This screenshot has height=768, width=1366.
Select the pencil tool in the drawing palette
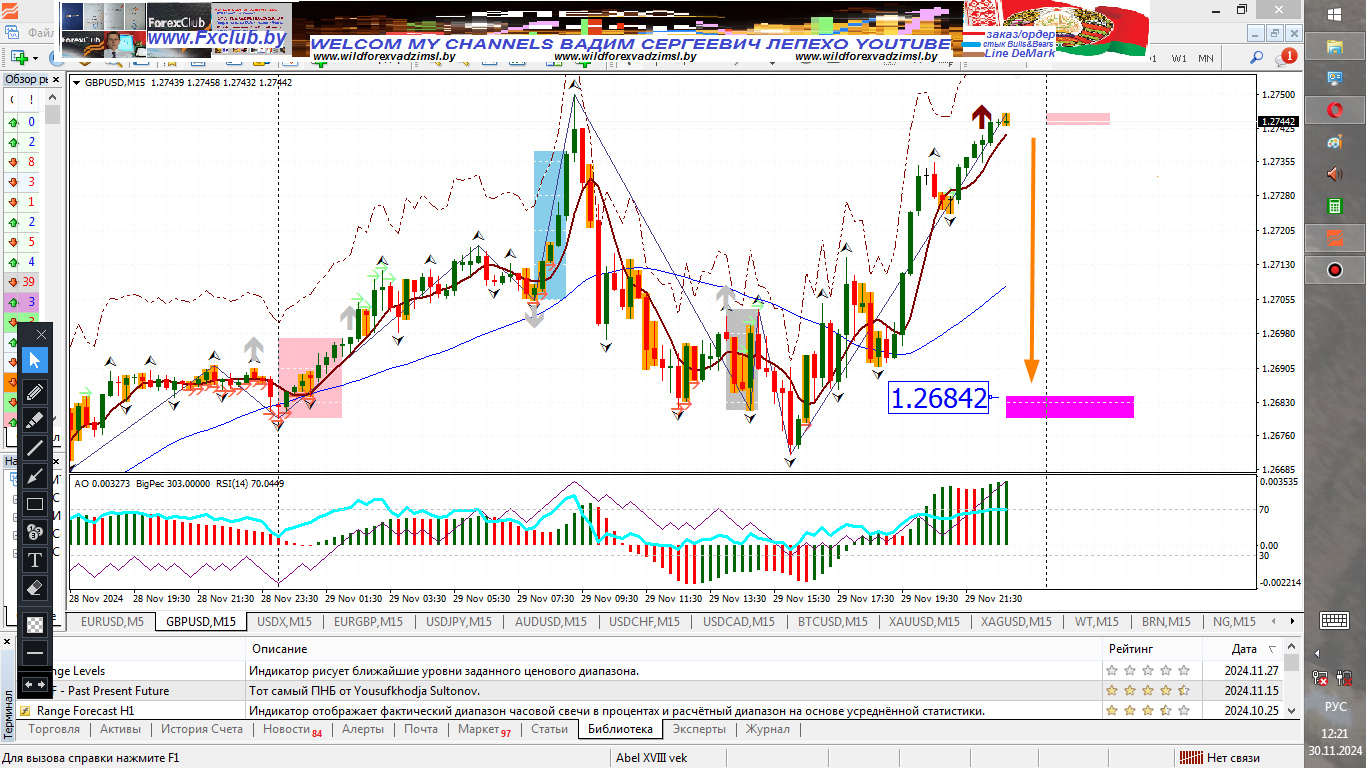tap(35, 391)
